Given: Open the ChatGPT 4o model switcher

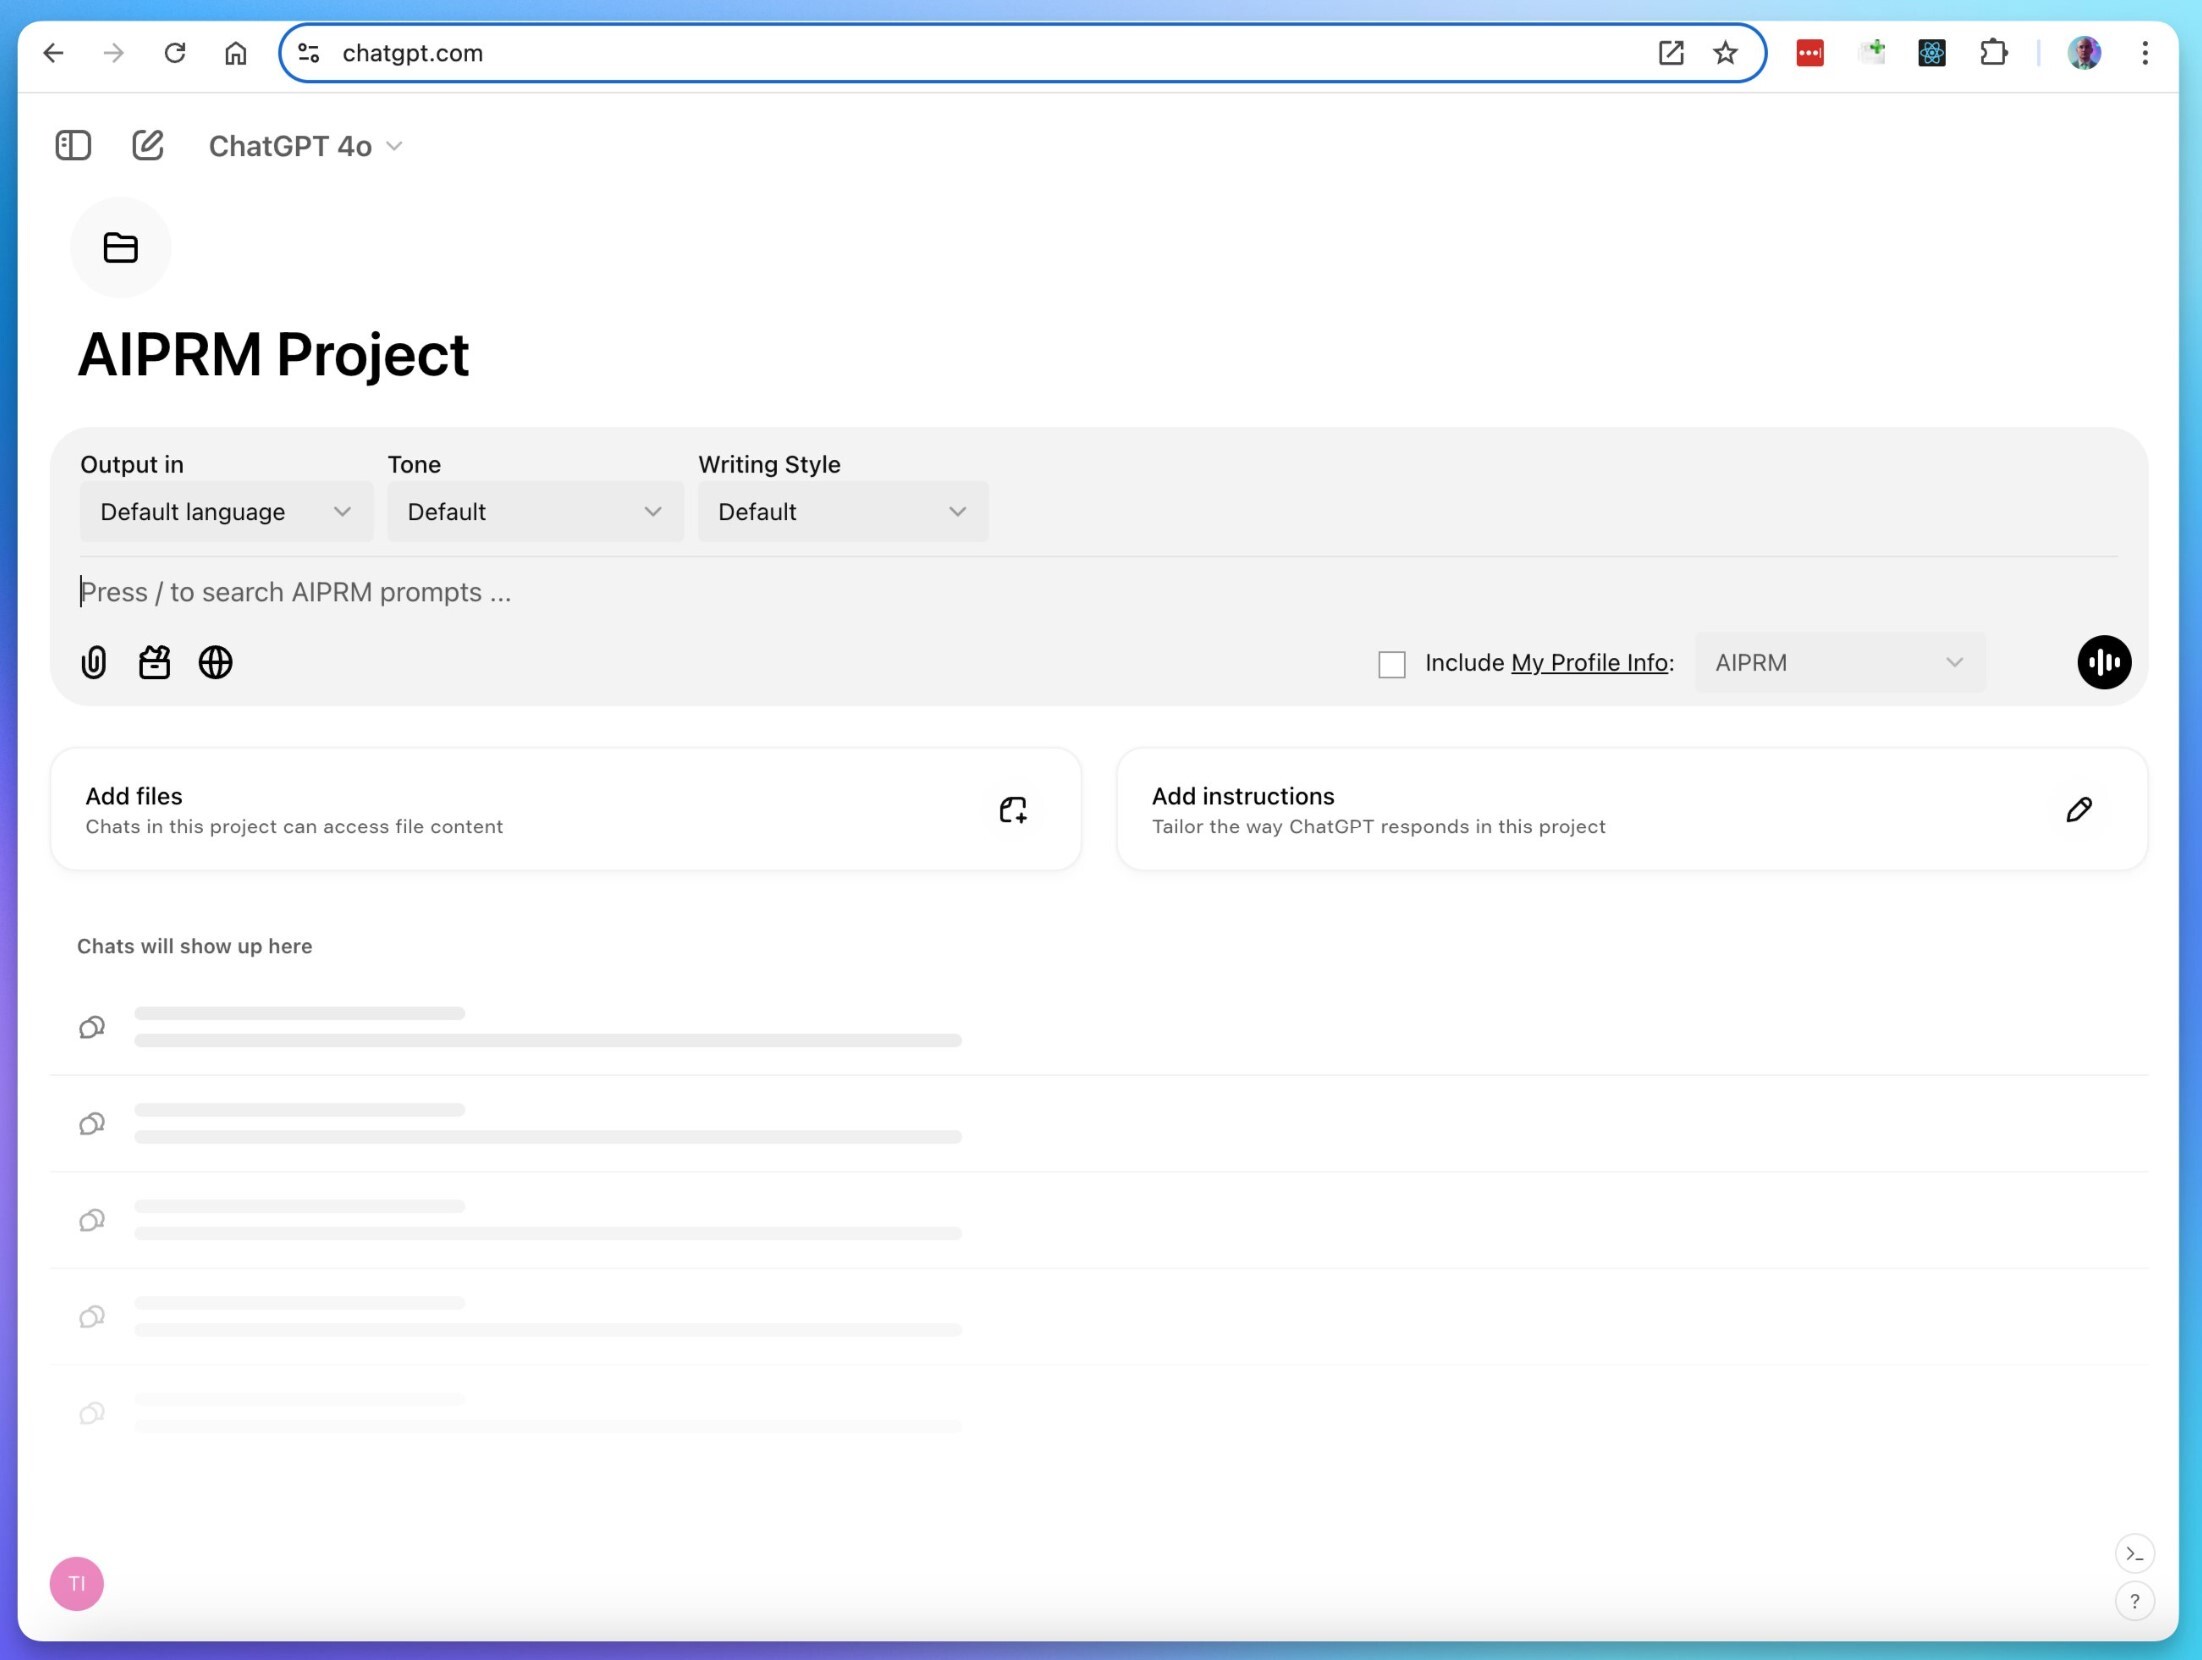Looking at the screenshot, I should coord(305,147).
